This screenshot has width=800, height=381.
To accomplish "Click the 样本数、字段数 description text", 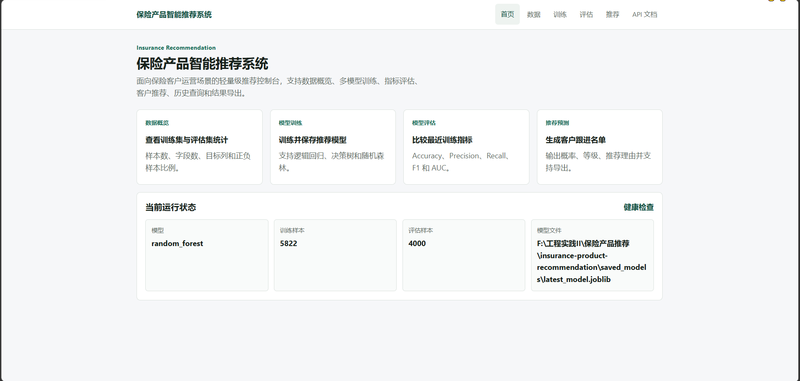I will [x=198, y=162].
